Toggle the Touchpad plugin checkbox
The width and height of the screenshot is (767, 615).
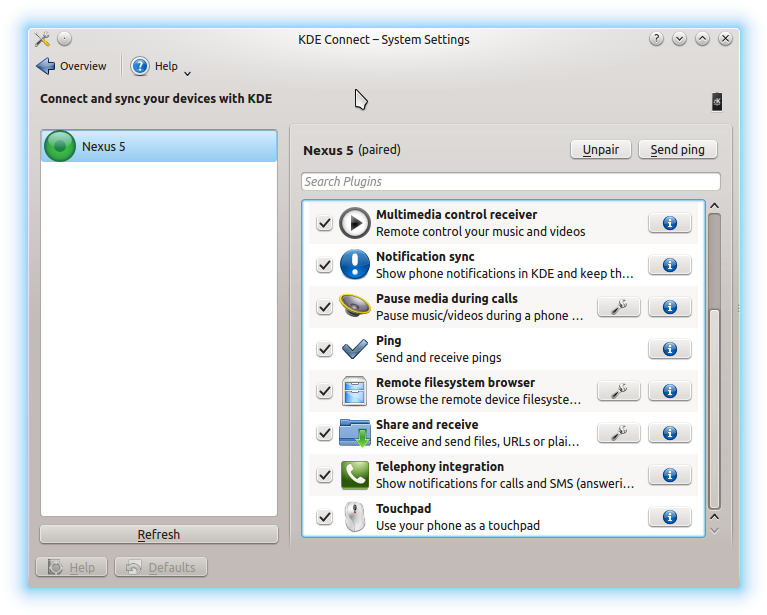[x=324, y=517]
